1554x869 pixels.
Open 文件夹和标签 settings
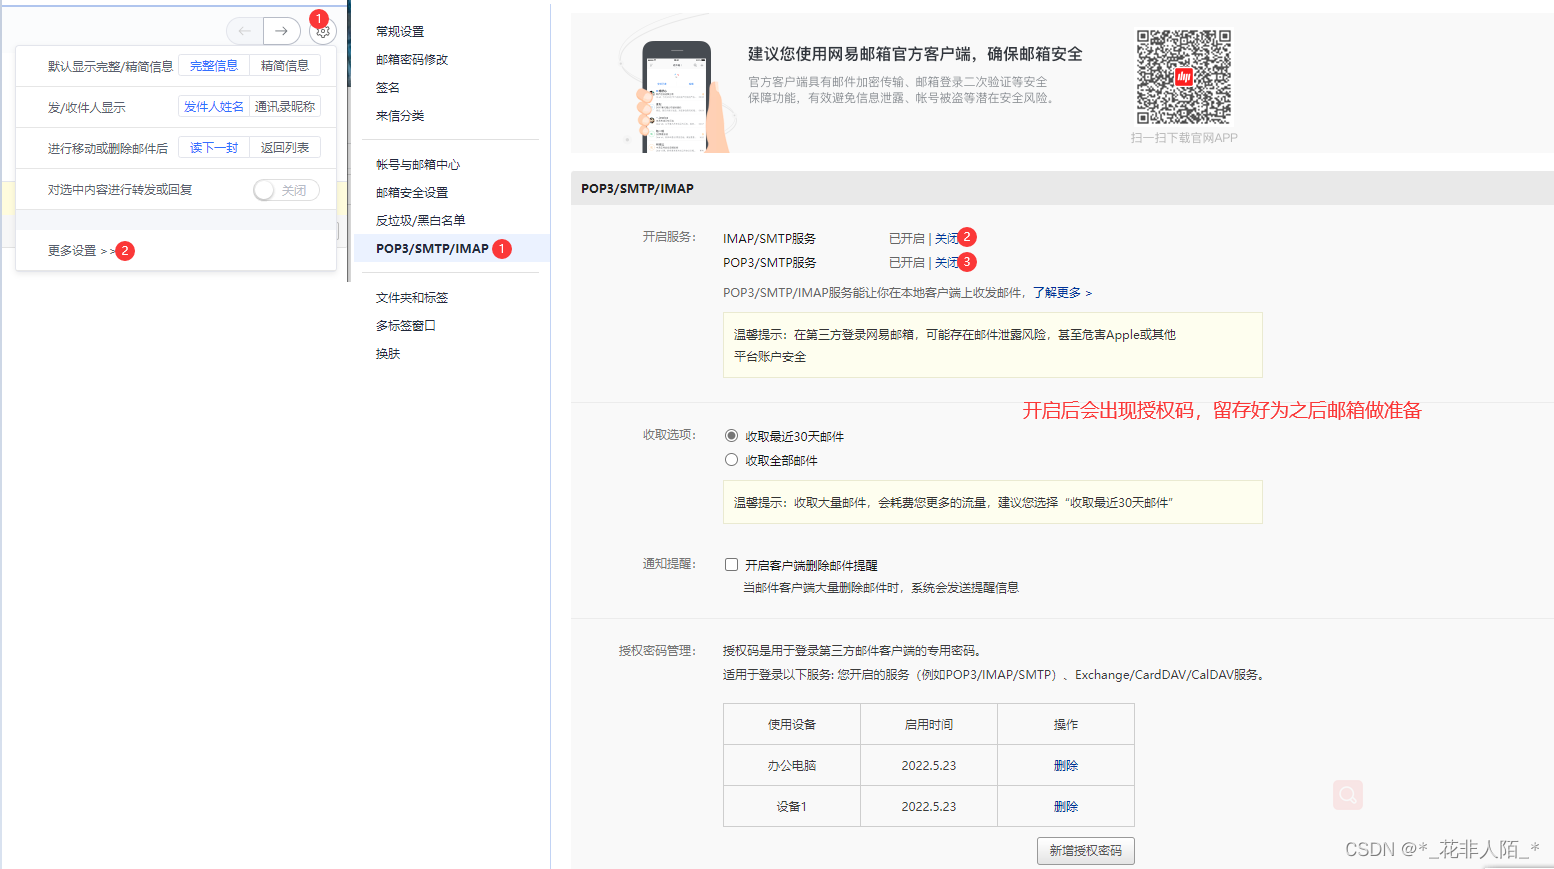pyautogui.click(x=412, y=298)
